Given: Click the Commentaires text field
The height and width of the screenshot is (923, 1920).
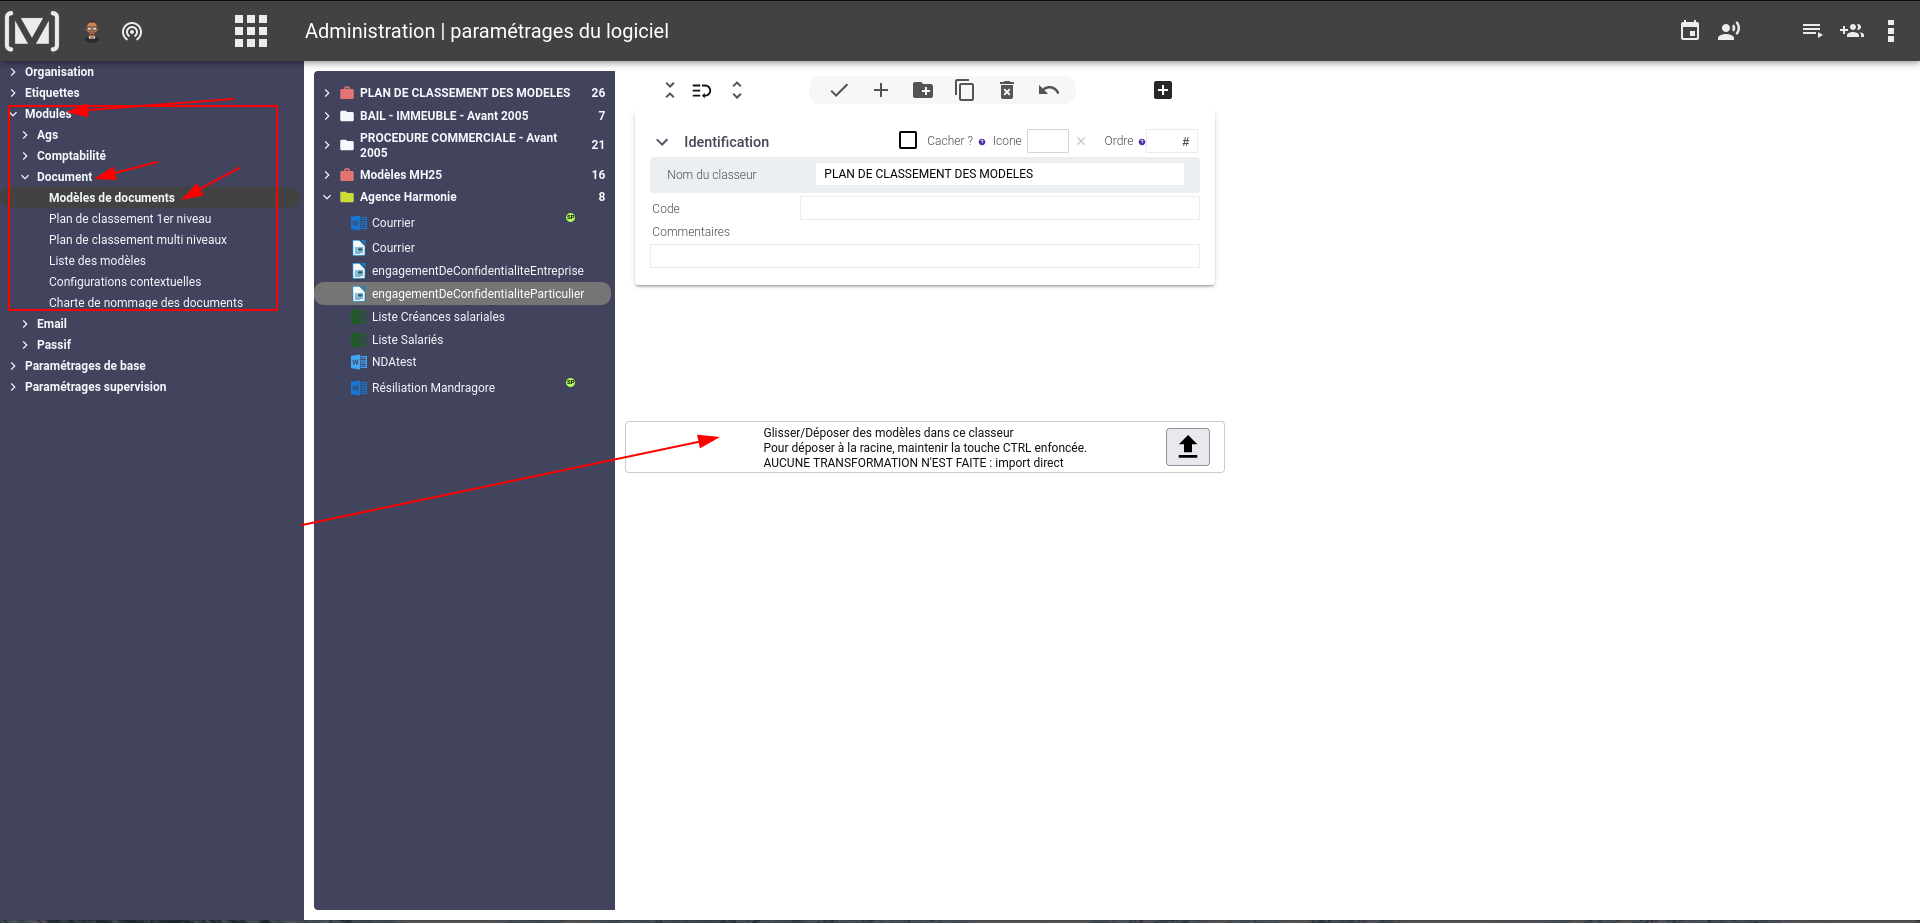Looking at the screenshot, I should tap(924, 256).
